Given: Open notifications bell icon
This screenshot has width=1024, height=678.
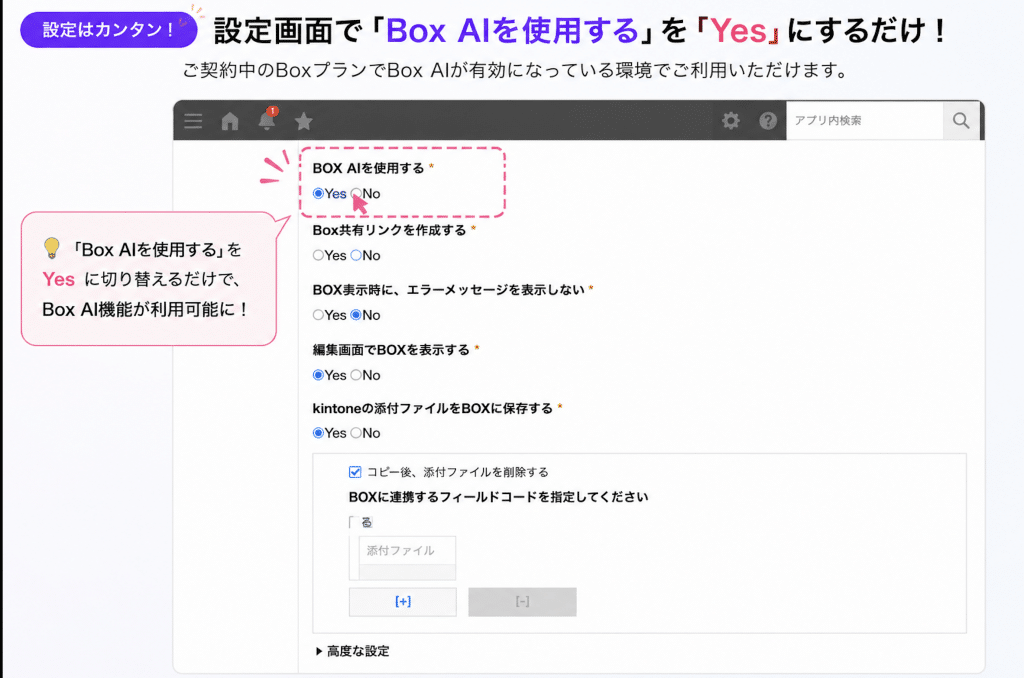Looking at the screenshot, I should [267, 120].
